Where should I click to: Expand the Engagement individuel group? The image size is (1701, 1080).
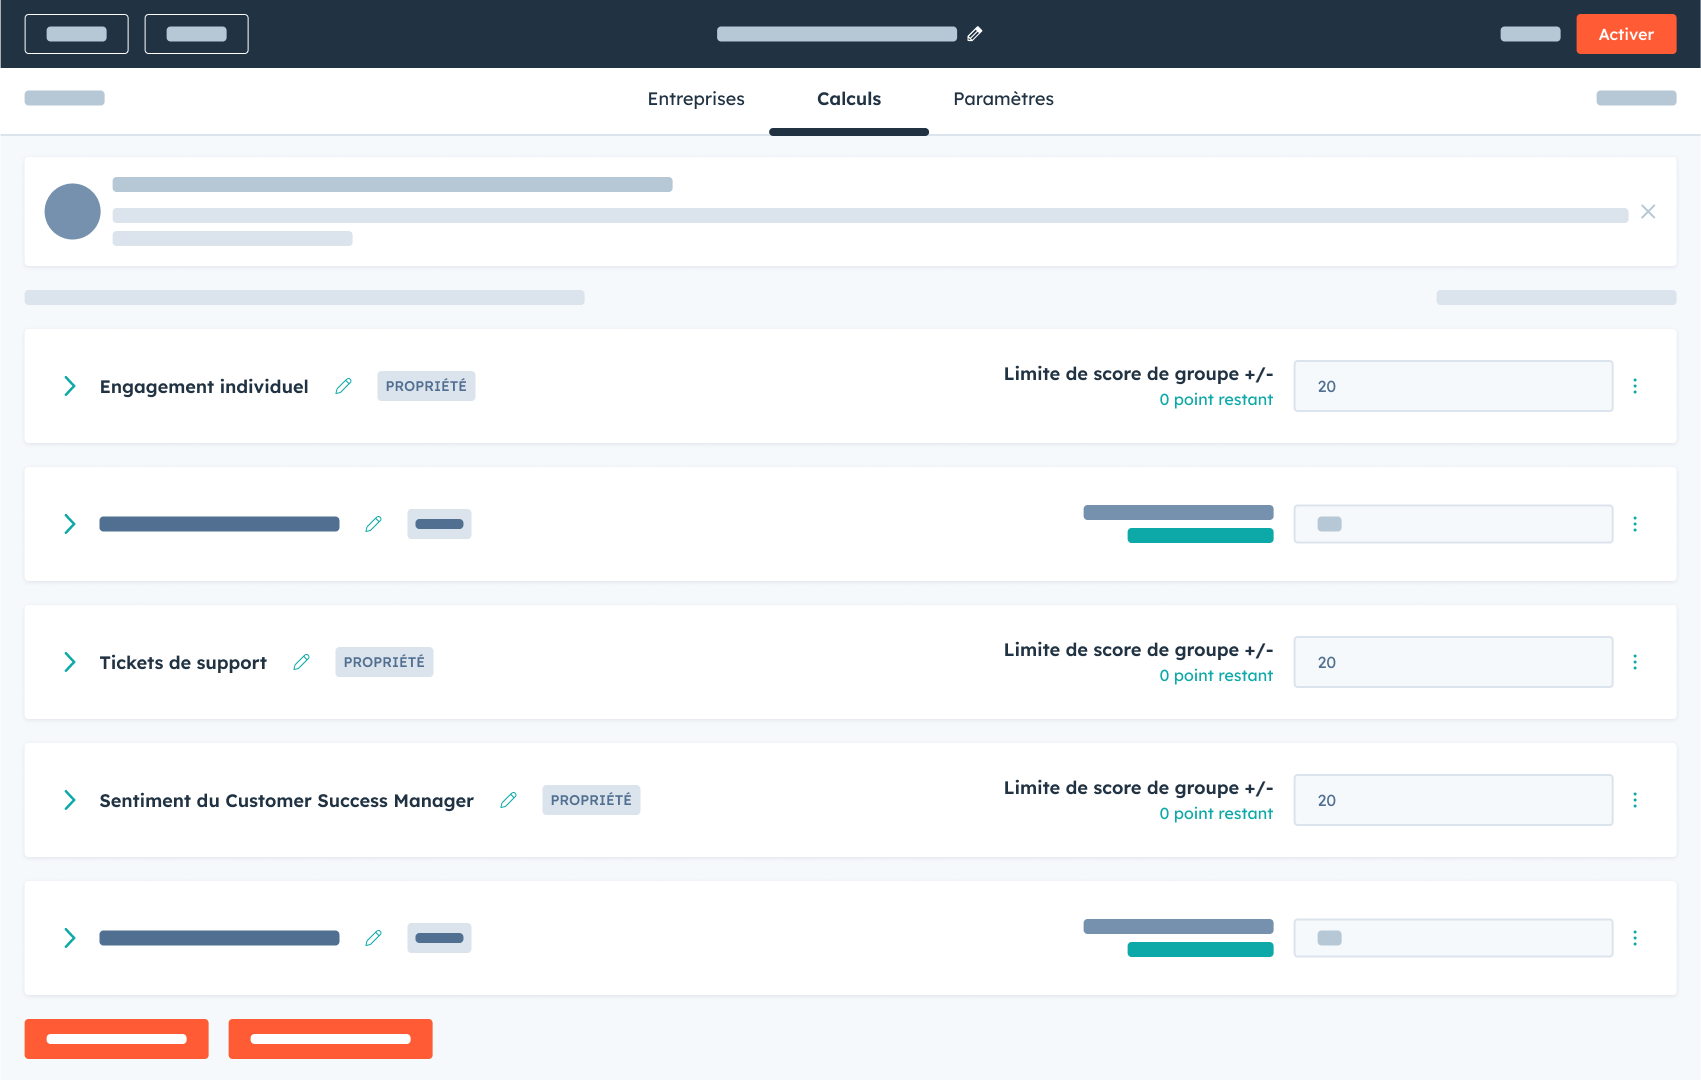click(70, 386)
